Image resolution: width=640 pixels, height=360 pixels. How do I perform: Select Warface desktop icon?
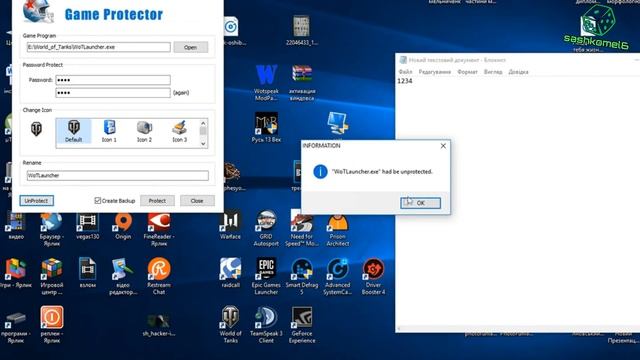pyautogui.click(x=230, y=226)
